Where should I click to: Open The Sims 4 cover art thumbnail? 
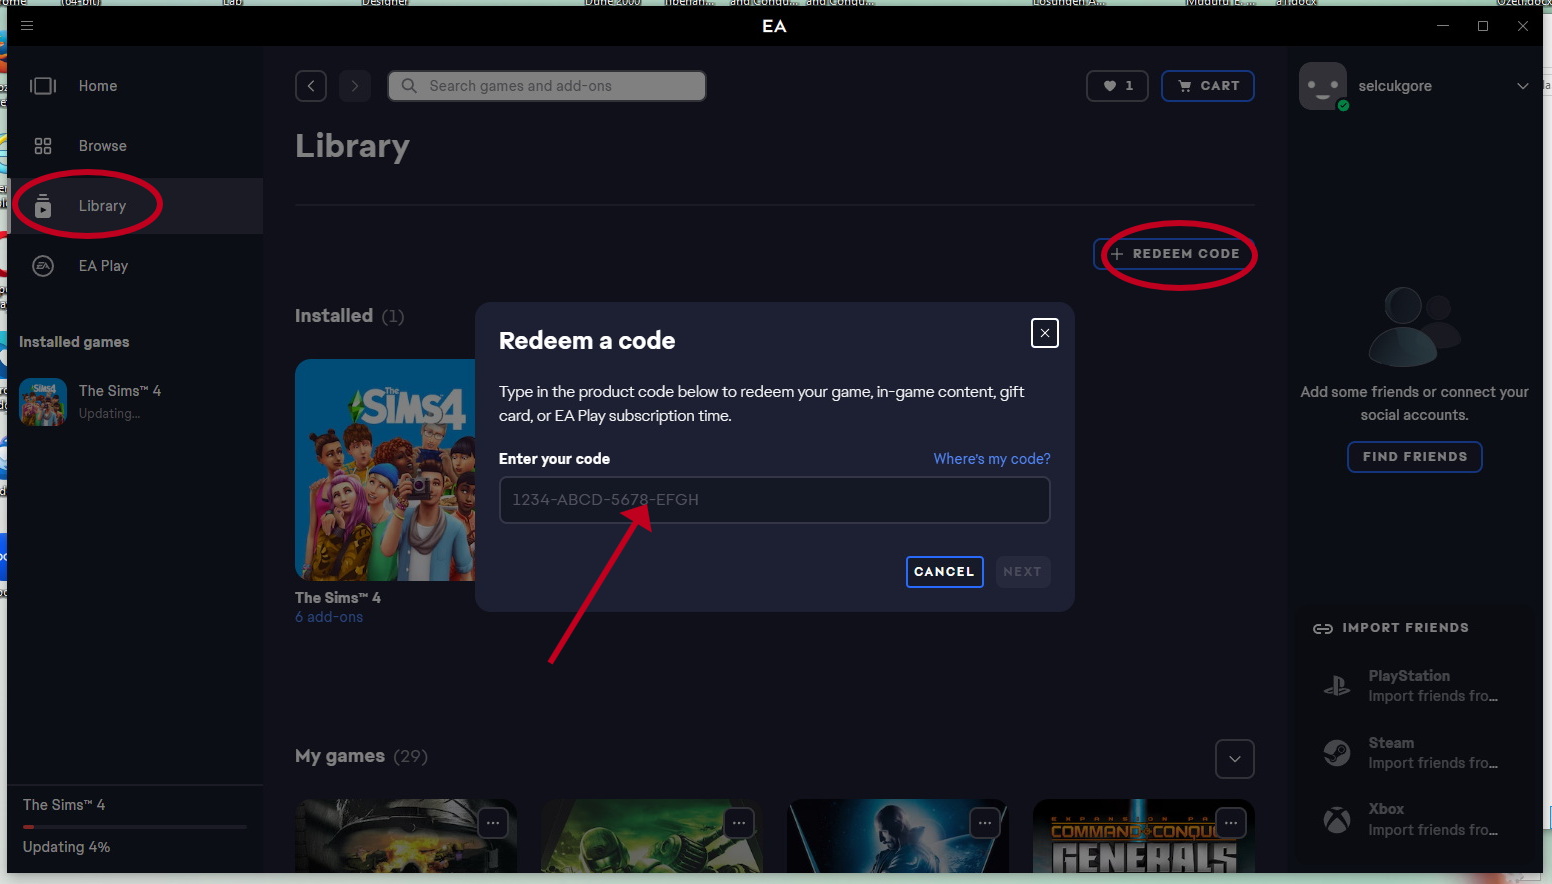coord(385,470)
